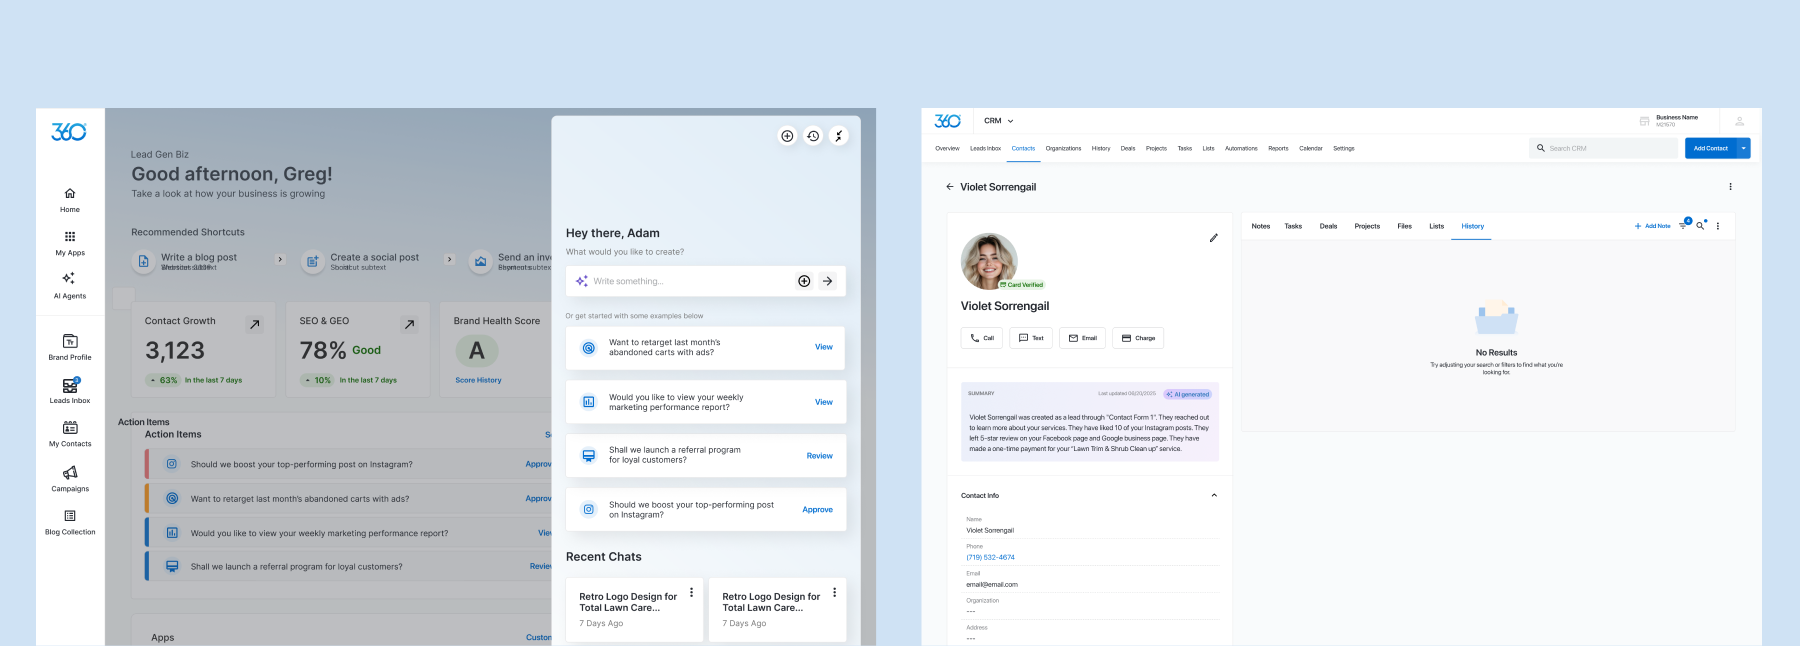Open the CRM product switcher dropdown
The height and width of the screenshot is (646, 1800).
[998, 121]
